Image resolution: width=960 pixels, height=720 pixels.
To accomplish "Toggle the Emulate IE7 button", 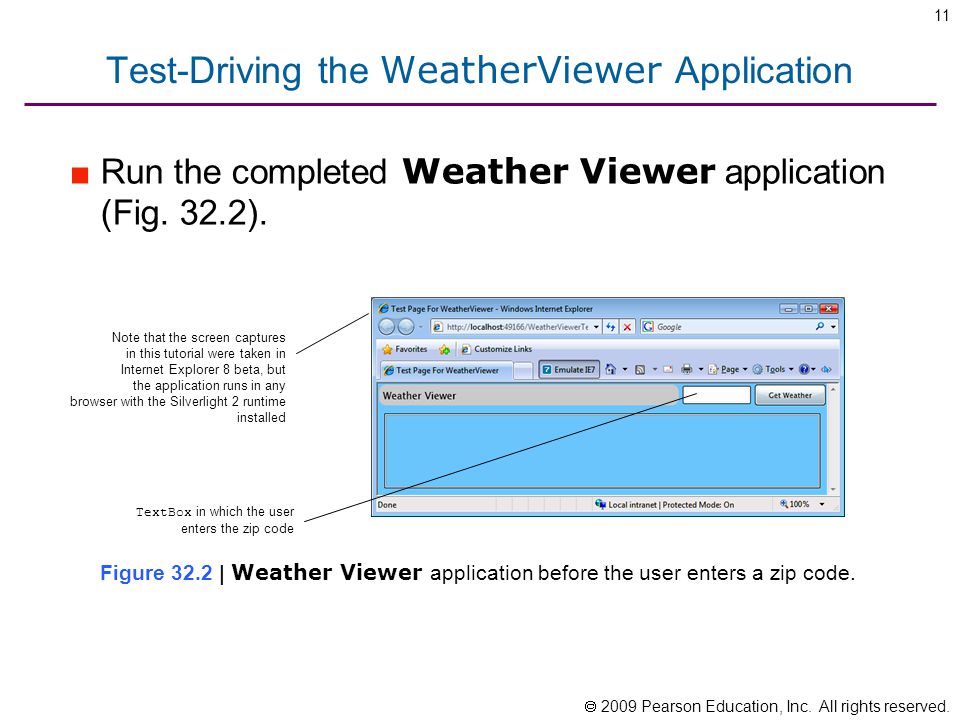I will pyautogui.click(x=568, y=369).
